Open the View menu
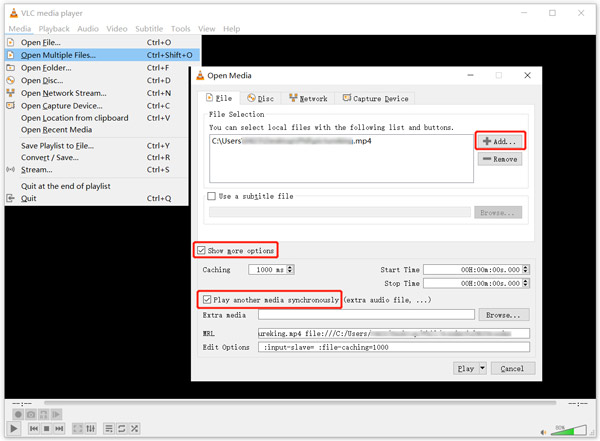The image size is (600, 441). [207, 29]
